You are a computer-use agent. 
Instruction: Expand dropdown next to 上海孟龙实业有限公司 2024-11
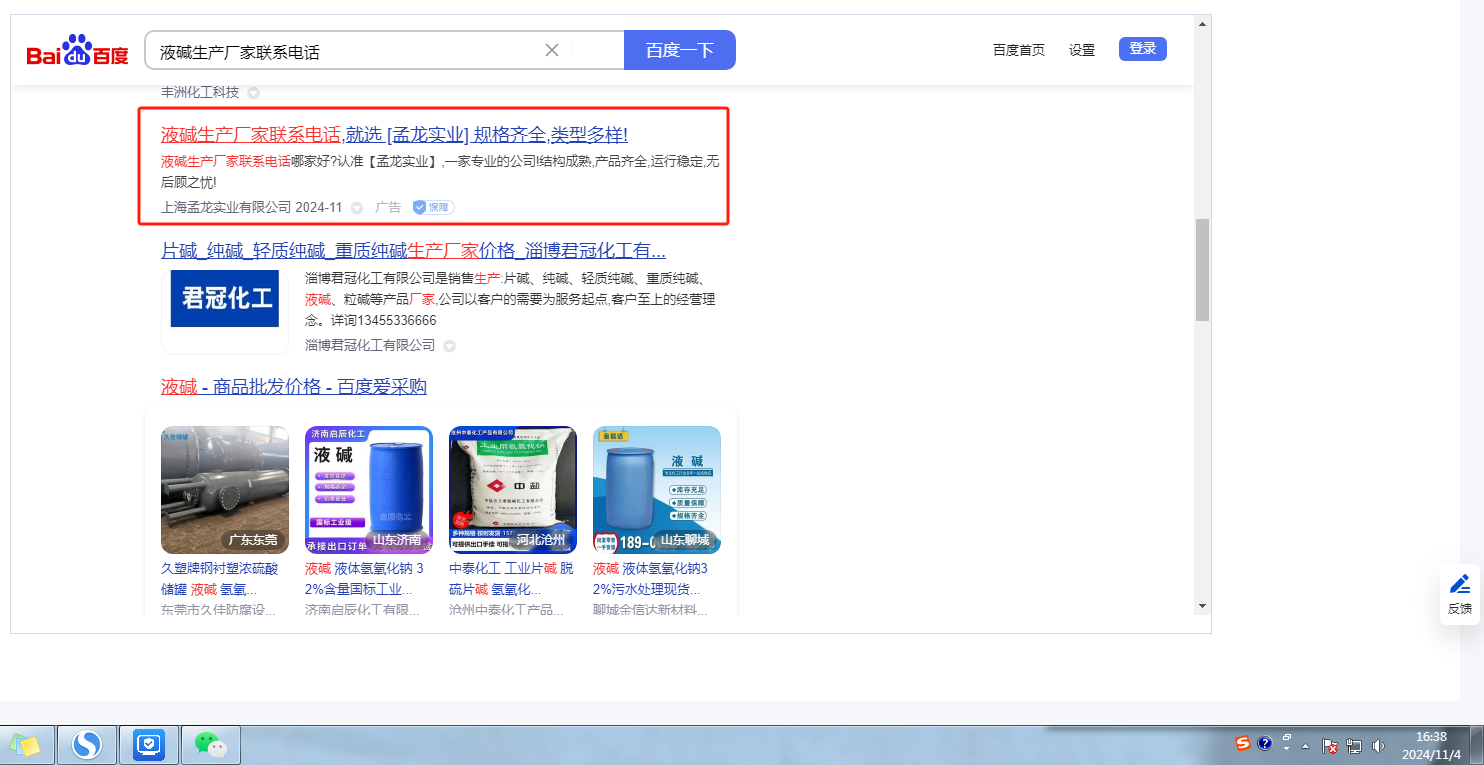pyautogui.click(x=356, y=208)
